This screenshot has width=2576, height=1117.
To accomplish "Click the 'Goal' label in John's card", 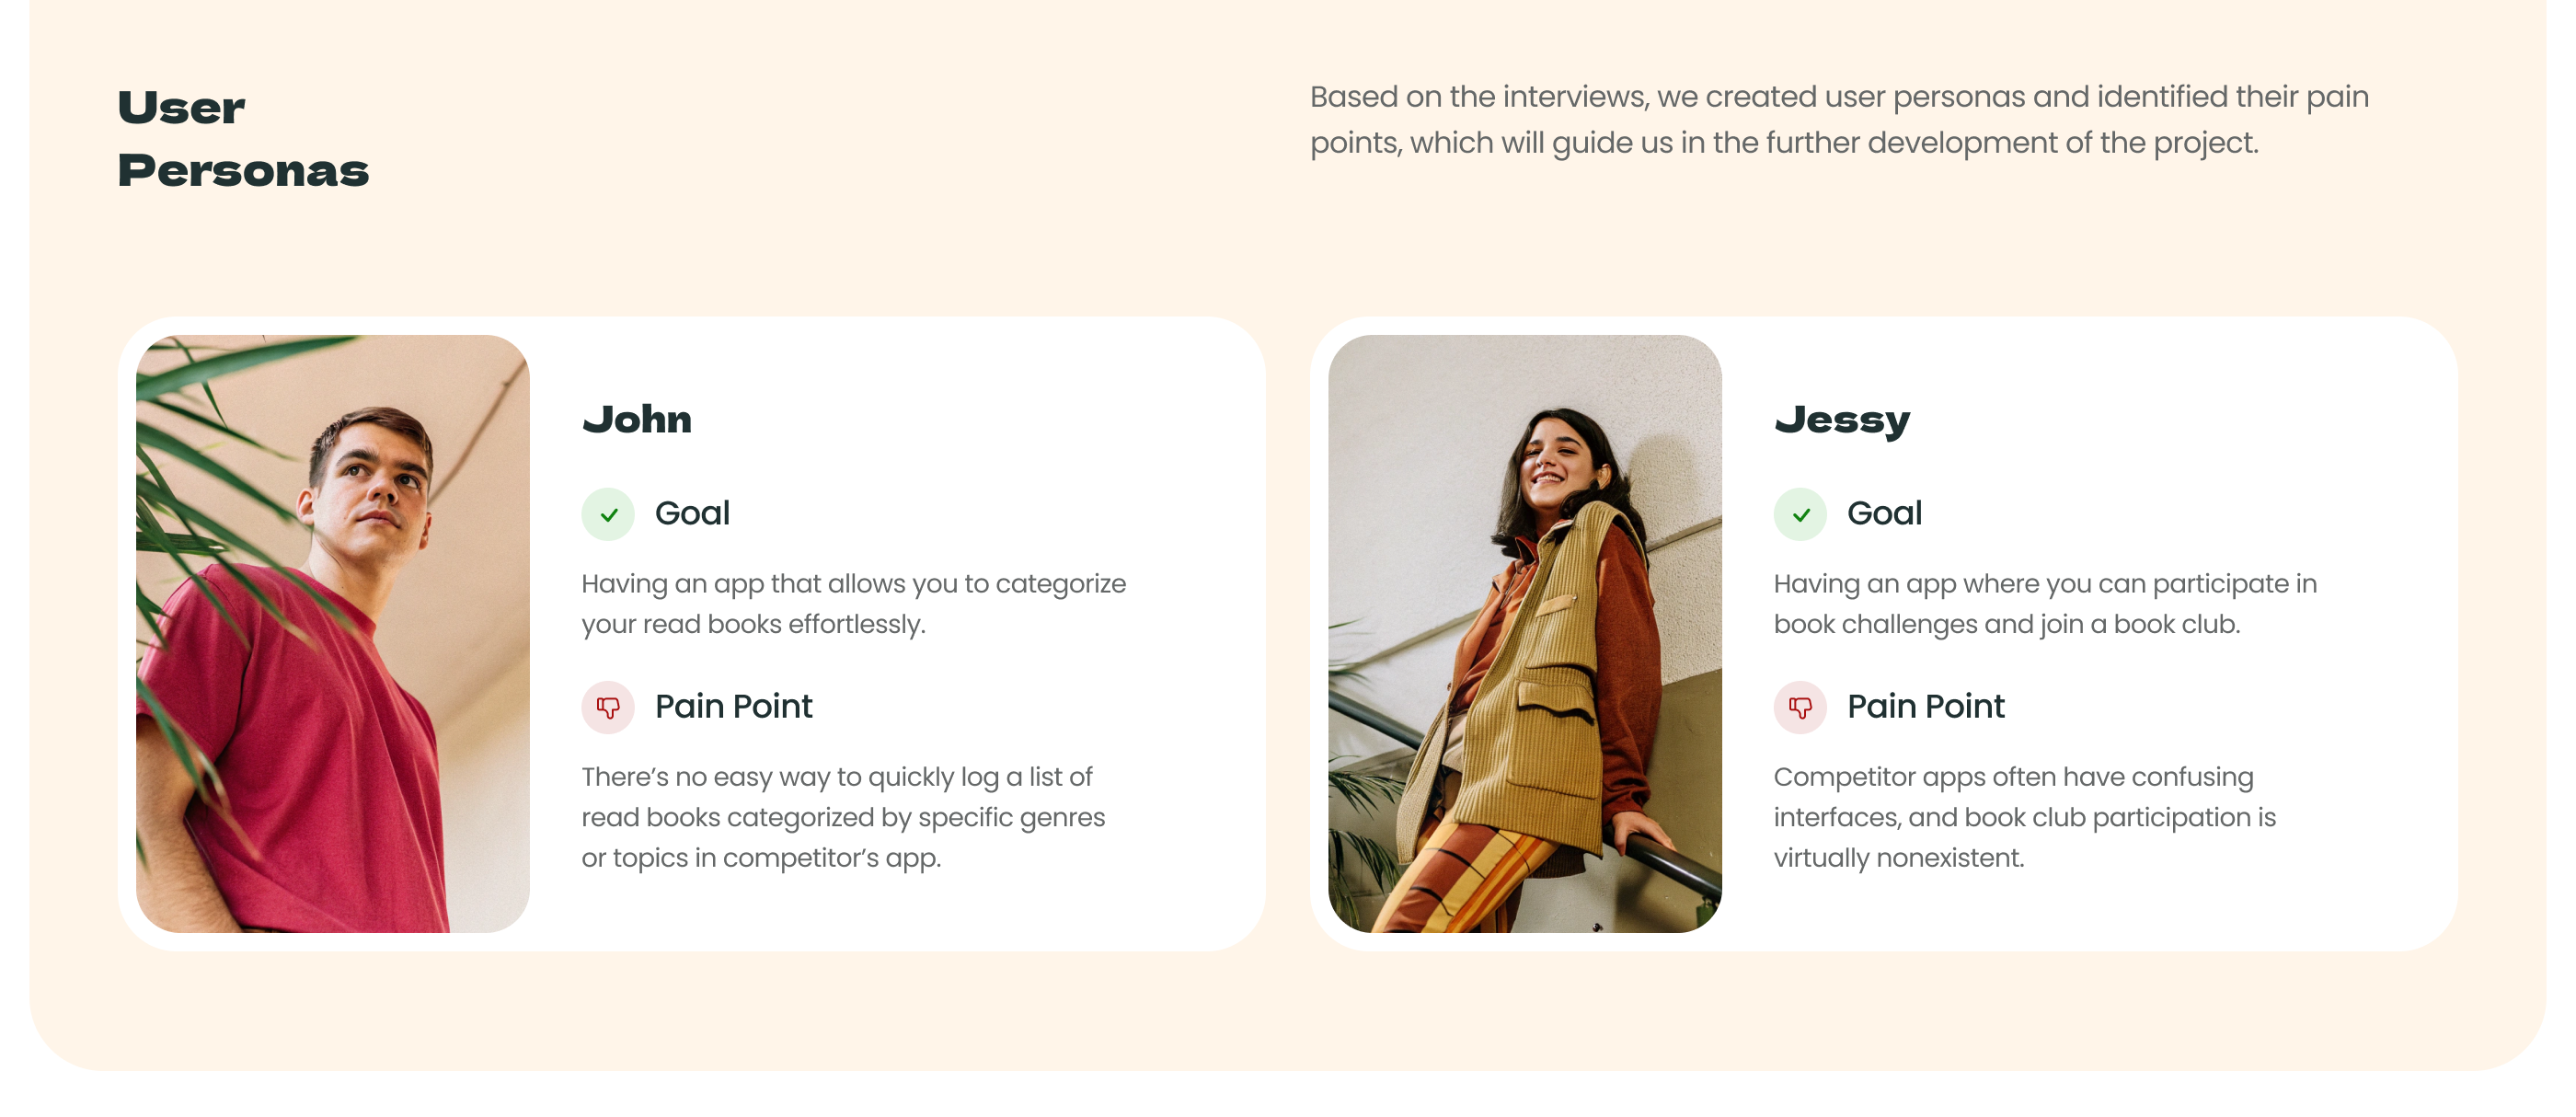I will (692, 513).
